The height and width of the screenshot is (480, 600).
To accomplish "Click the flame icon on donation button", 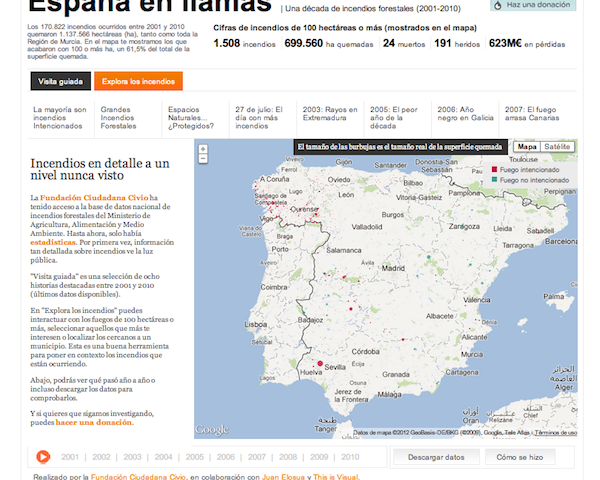I will coord(497,5).
